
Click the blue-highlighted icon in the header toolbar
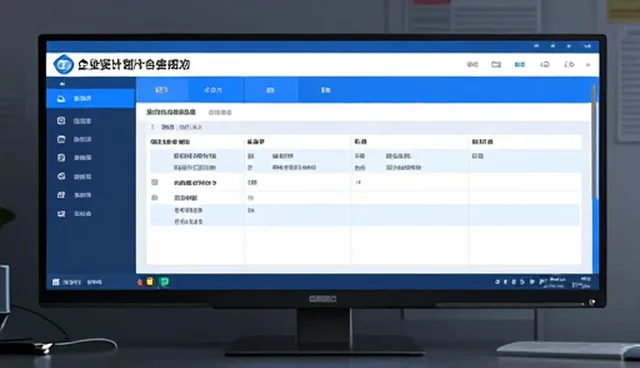[x=520, y=64]
